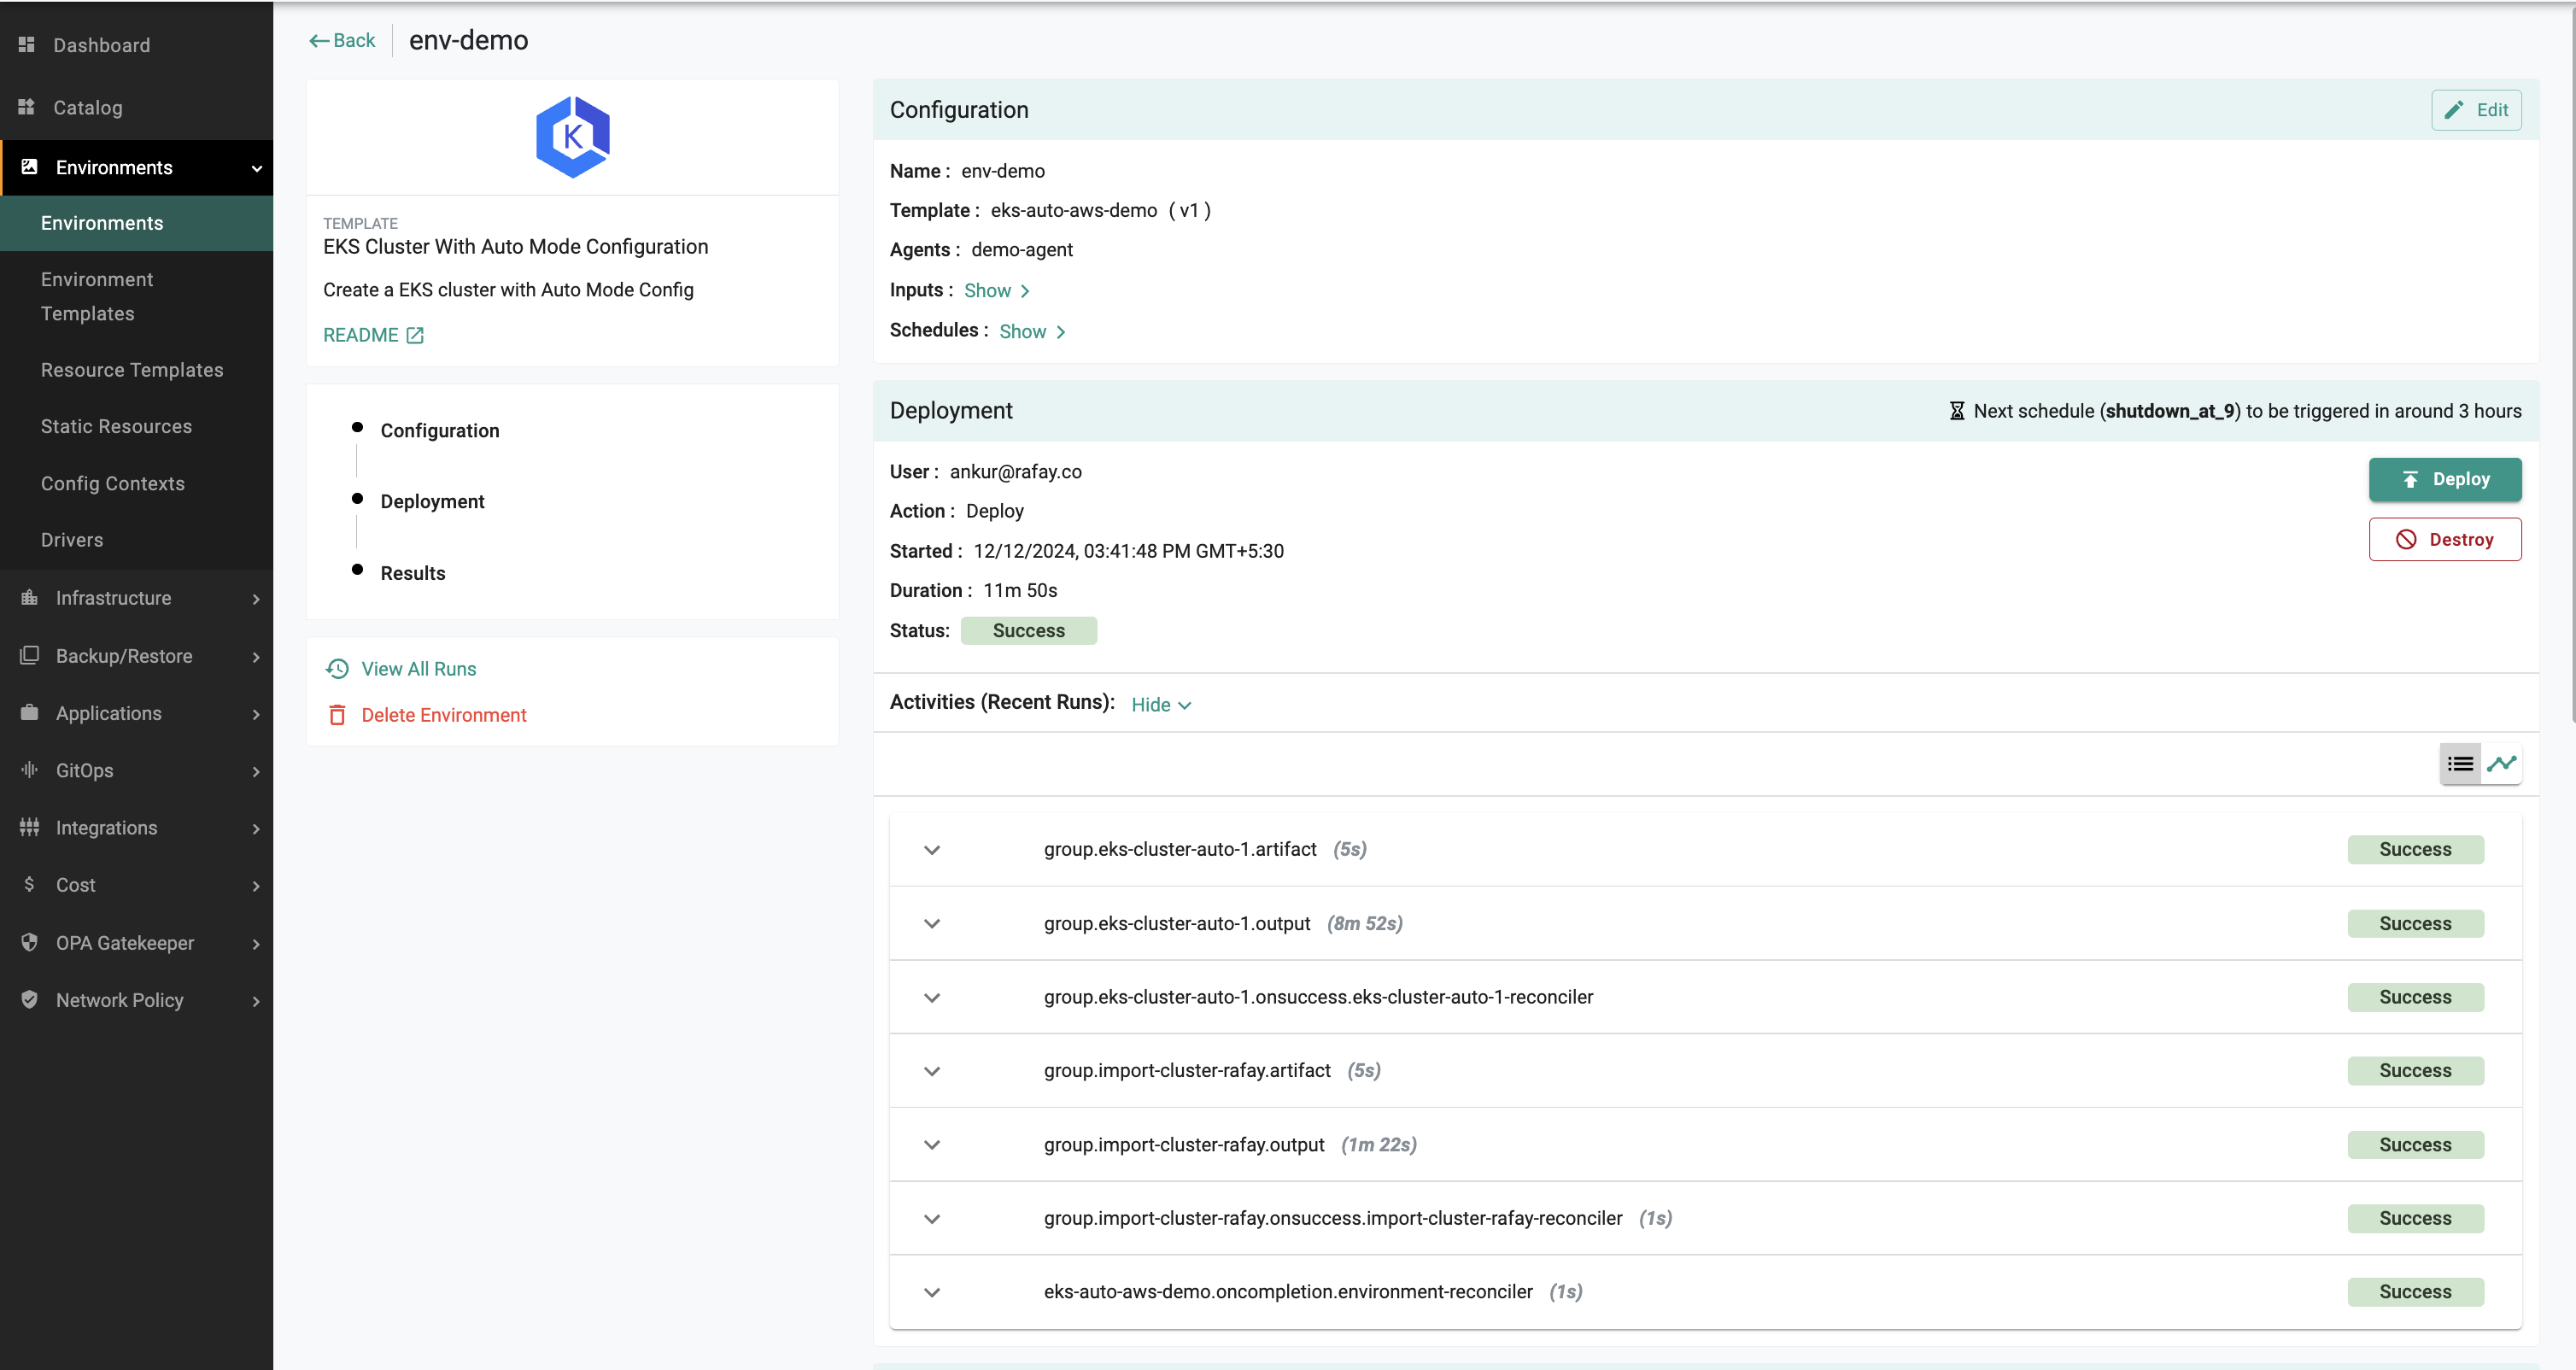Jump to Results step
The image size is (2576, 1370).
tap(412, 573)
